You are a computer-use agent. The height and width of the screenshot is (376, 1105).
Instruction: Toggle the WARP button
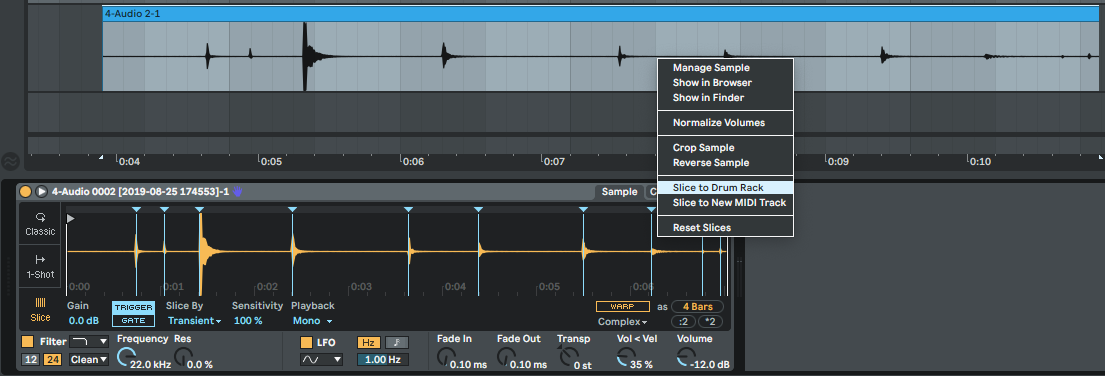622,307
